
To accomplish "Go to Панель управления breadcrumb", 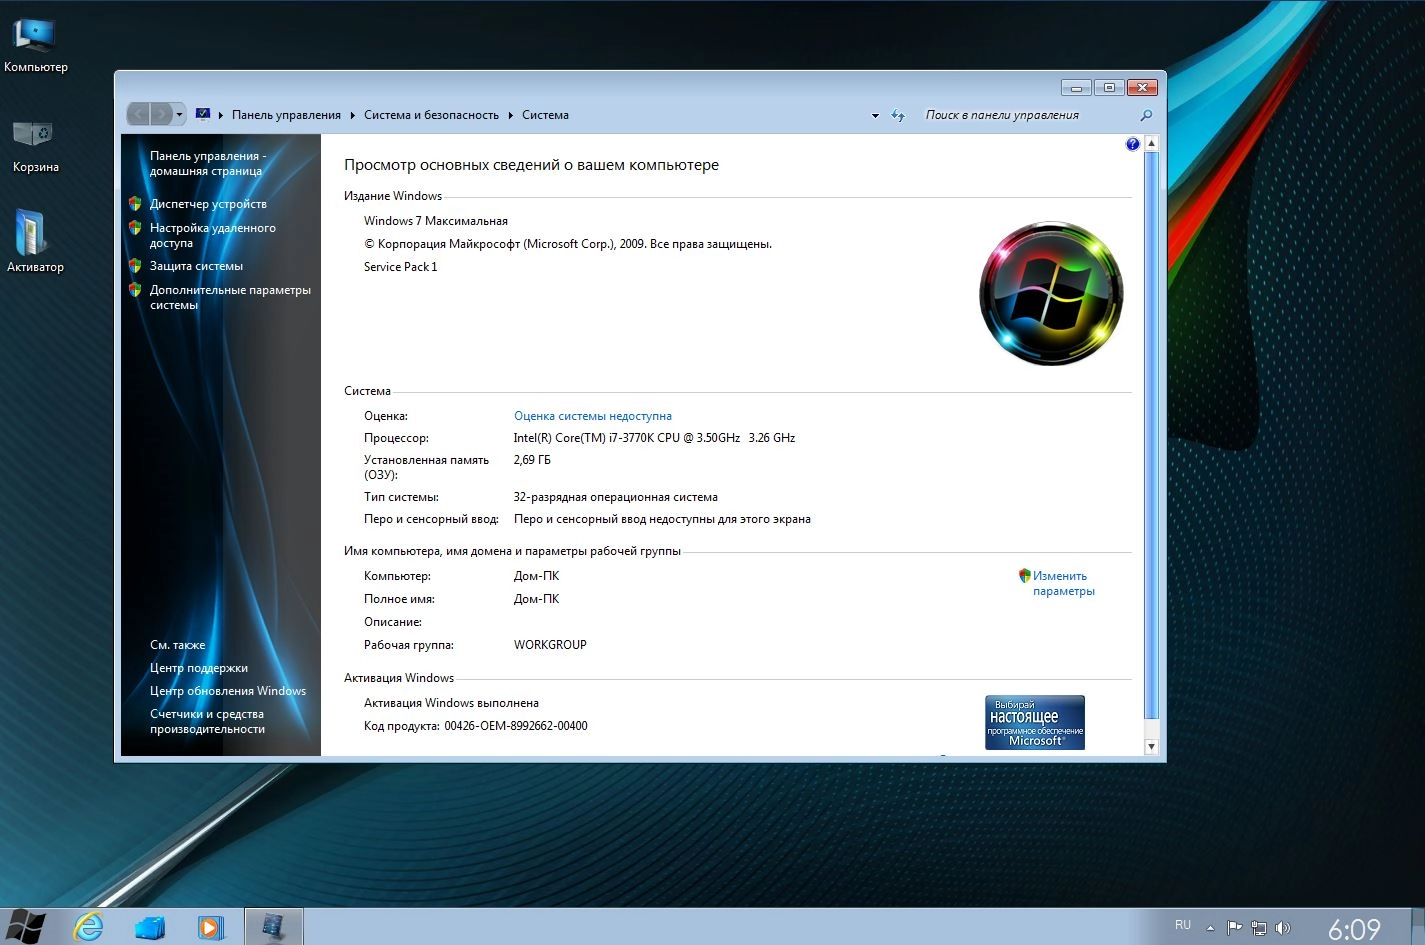I will click(286, 115).
